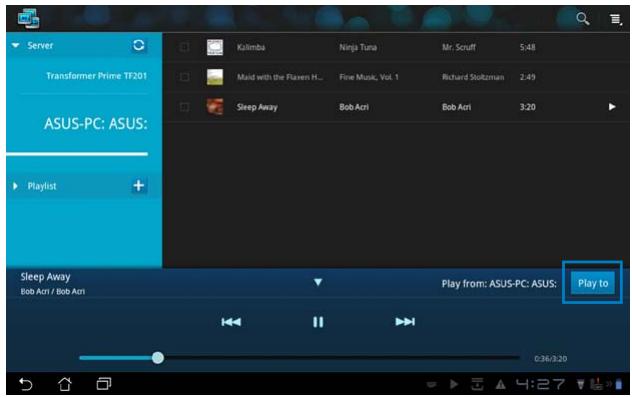Viewport: 632px width, 398px height.
Task: Click the playback progress slider handle
Action: [x=158, y=358]
